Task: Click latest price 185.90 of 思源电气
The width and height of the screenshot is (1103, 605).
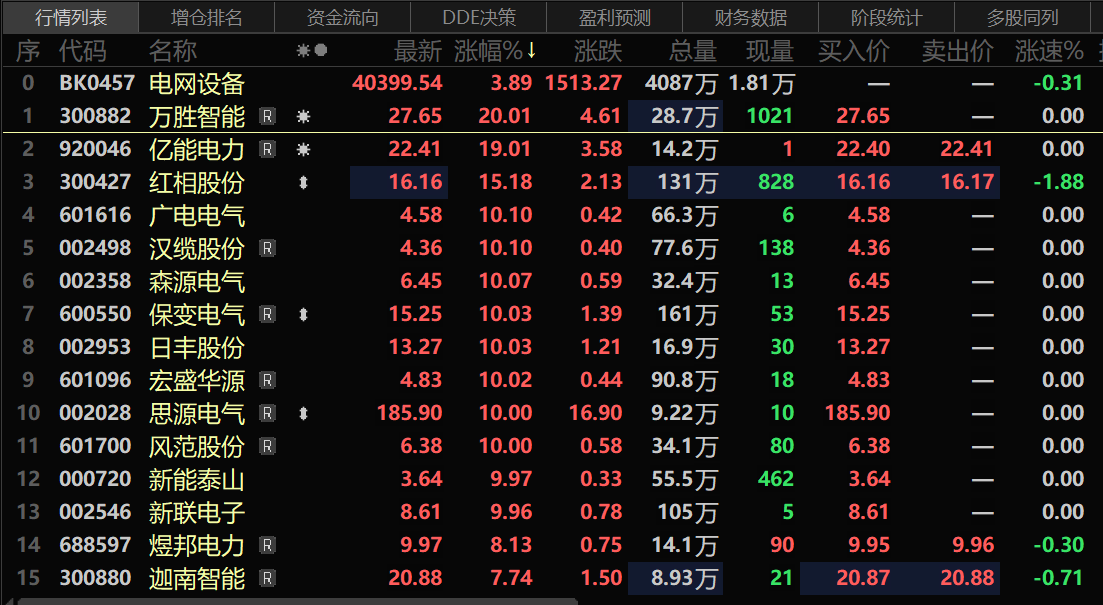Action: tap(409, 413)
